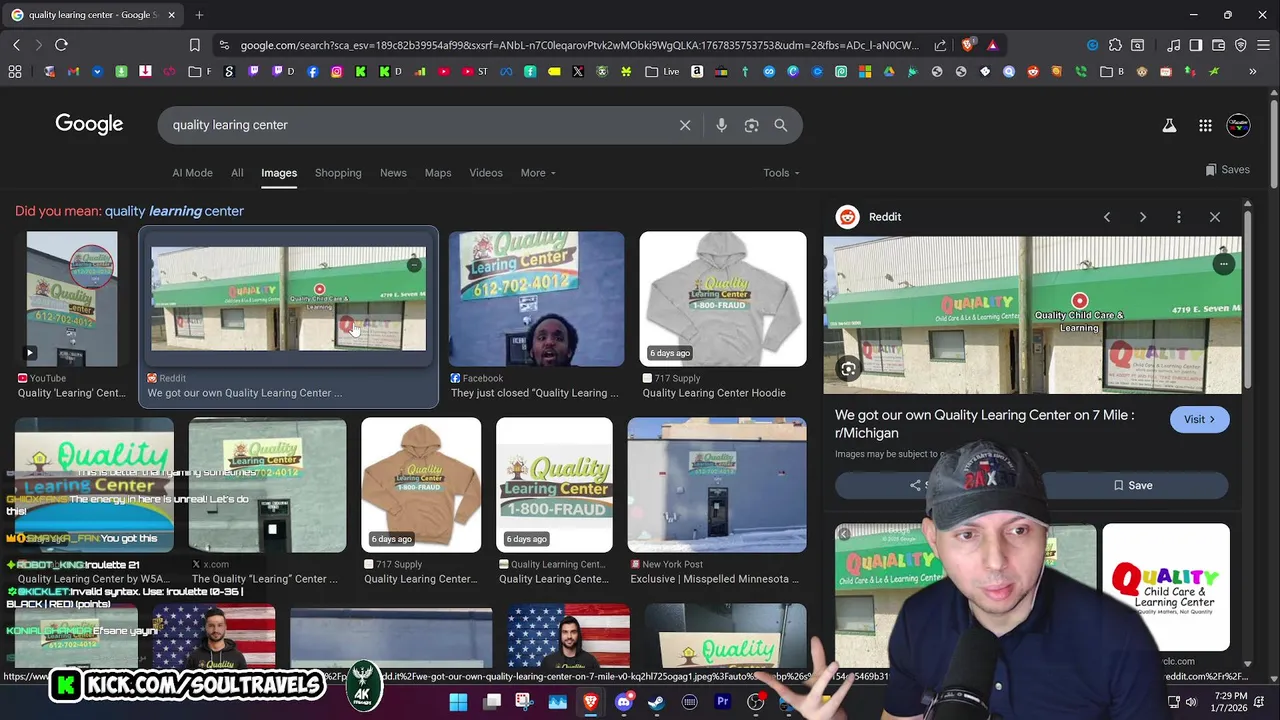The height and width of the screenshot is (720, 1280).
Task: Open Discord from the taskbar
Action: coord(624,702)
